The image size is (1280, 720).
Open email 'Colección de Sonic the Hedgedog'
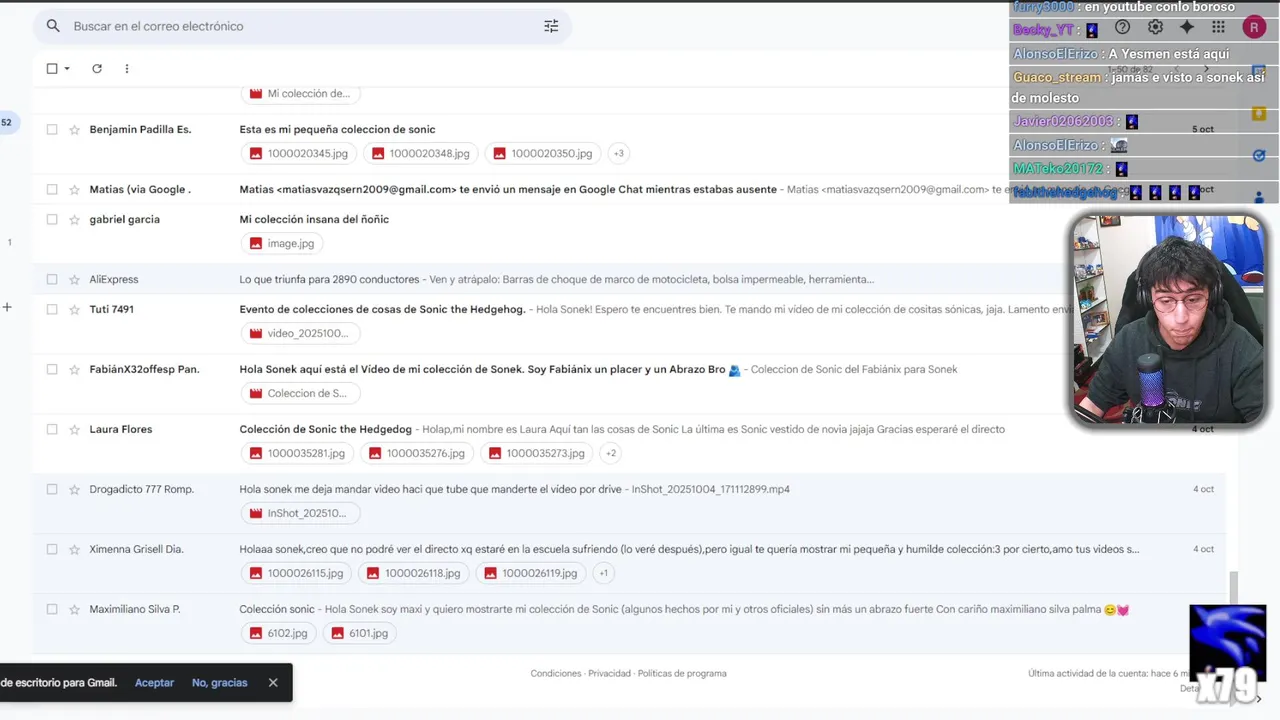[325, 429]
